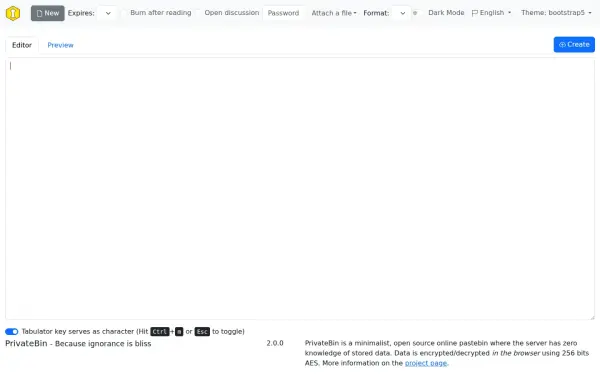The height and width of the screenshot is (375, 600).
Task: Click the blue Create button
Action: [574, 44]
